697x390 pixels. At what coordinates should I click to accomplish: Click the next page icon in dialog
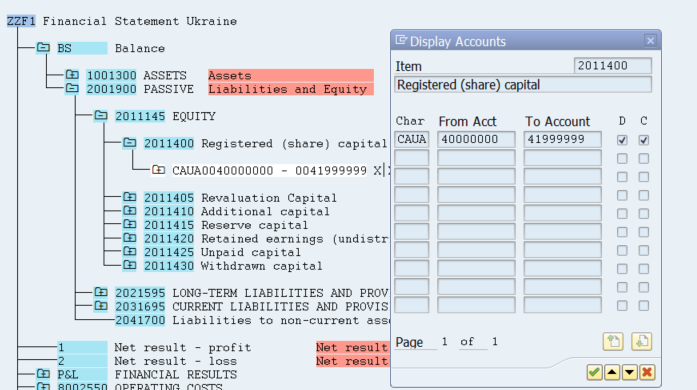[x=641, y=342]
